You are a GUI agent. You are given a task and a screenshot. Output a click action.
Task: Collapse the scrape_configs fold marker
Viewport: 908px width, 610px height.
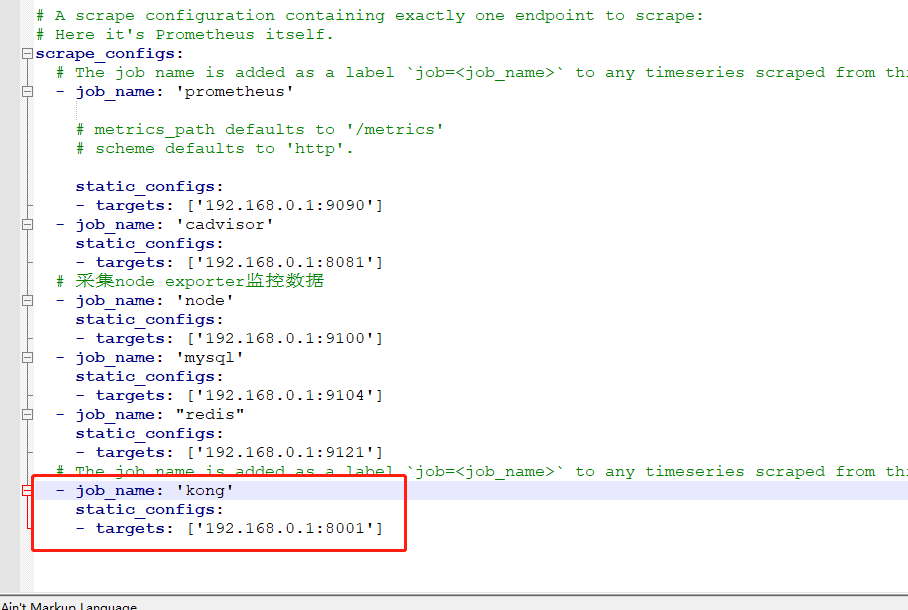tap(27, 54)
